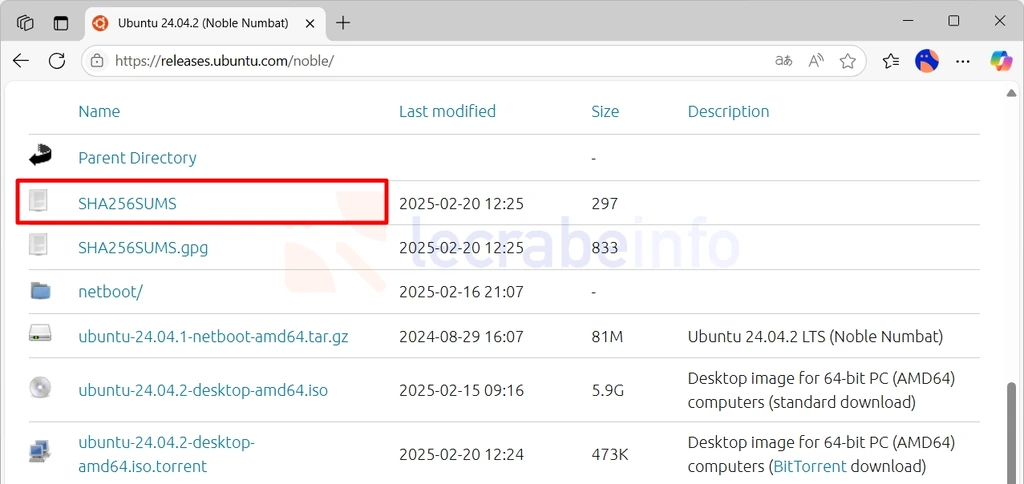Click the browser back arrow
This screenshot has height=484, width=1024.
[21, 61]
